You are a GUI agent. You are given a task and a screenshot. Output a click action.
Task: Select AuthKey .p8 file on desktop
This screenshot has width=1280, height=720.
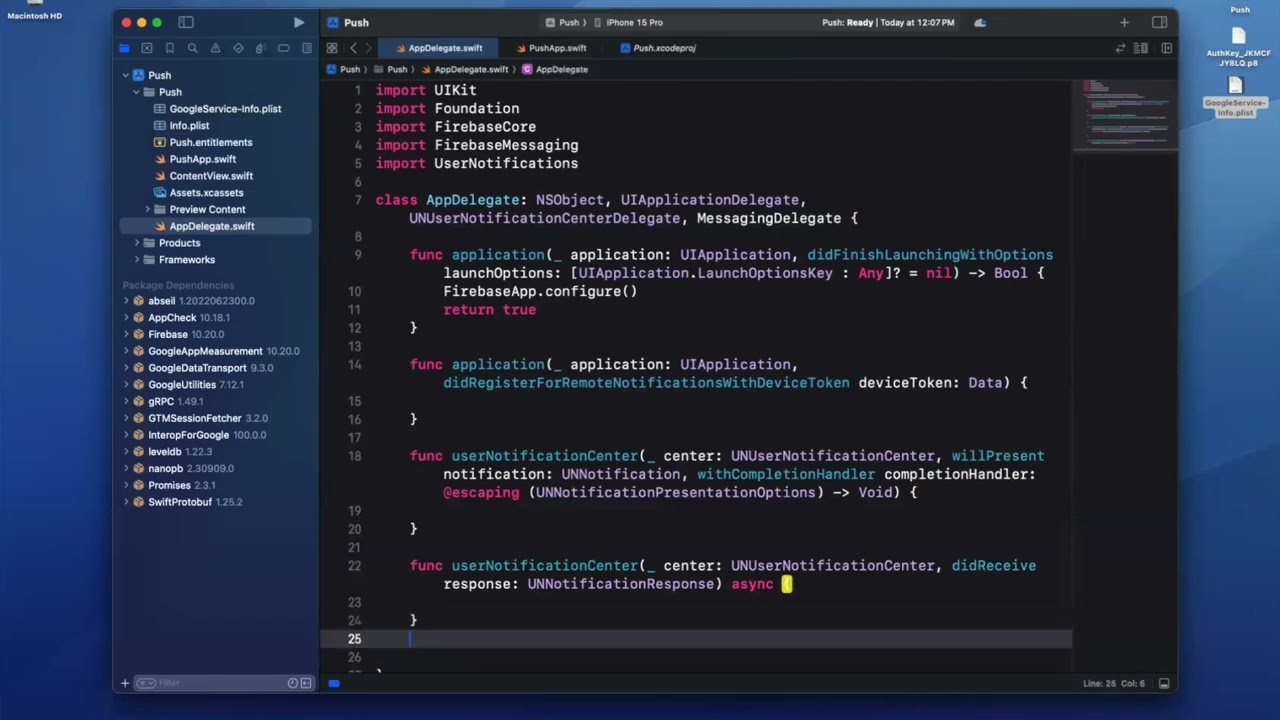(x=1238, y=47)
